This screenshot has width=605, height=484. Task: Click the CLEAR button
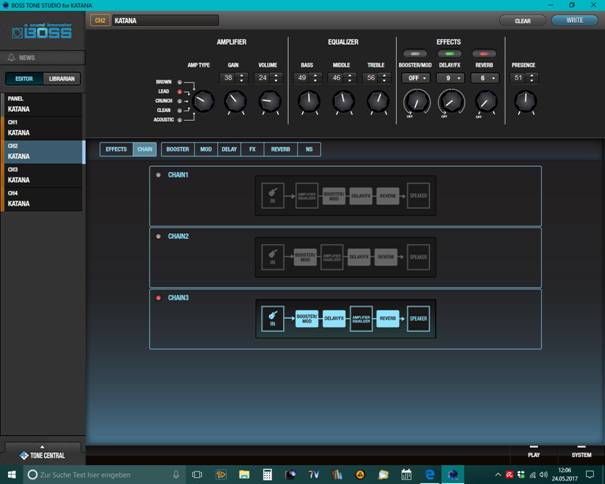522,21
